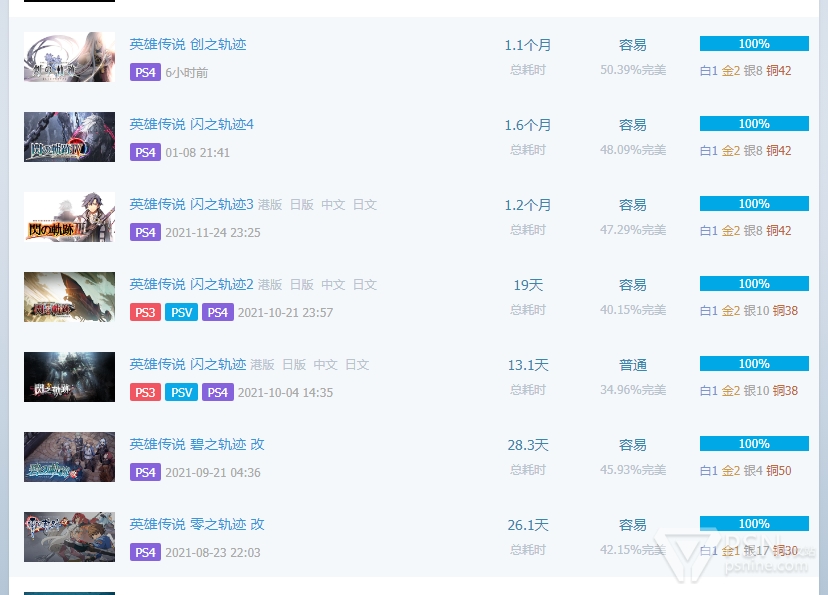Open the 零之轨迹 改 cover thumbnail
Image resolution: width=828 pixels, height=595 pixels.
pos(69,537)
